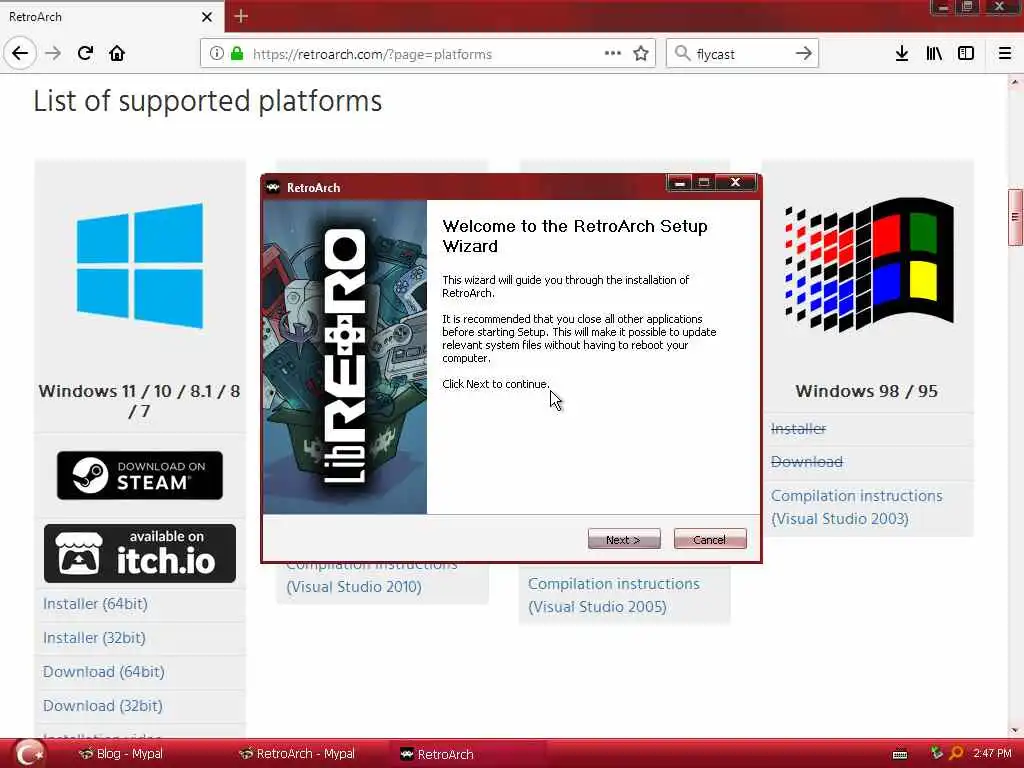1024x768 pixels.
Task: Click the green secure padlock icon
Action: click(236, 54)
